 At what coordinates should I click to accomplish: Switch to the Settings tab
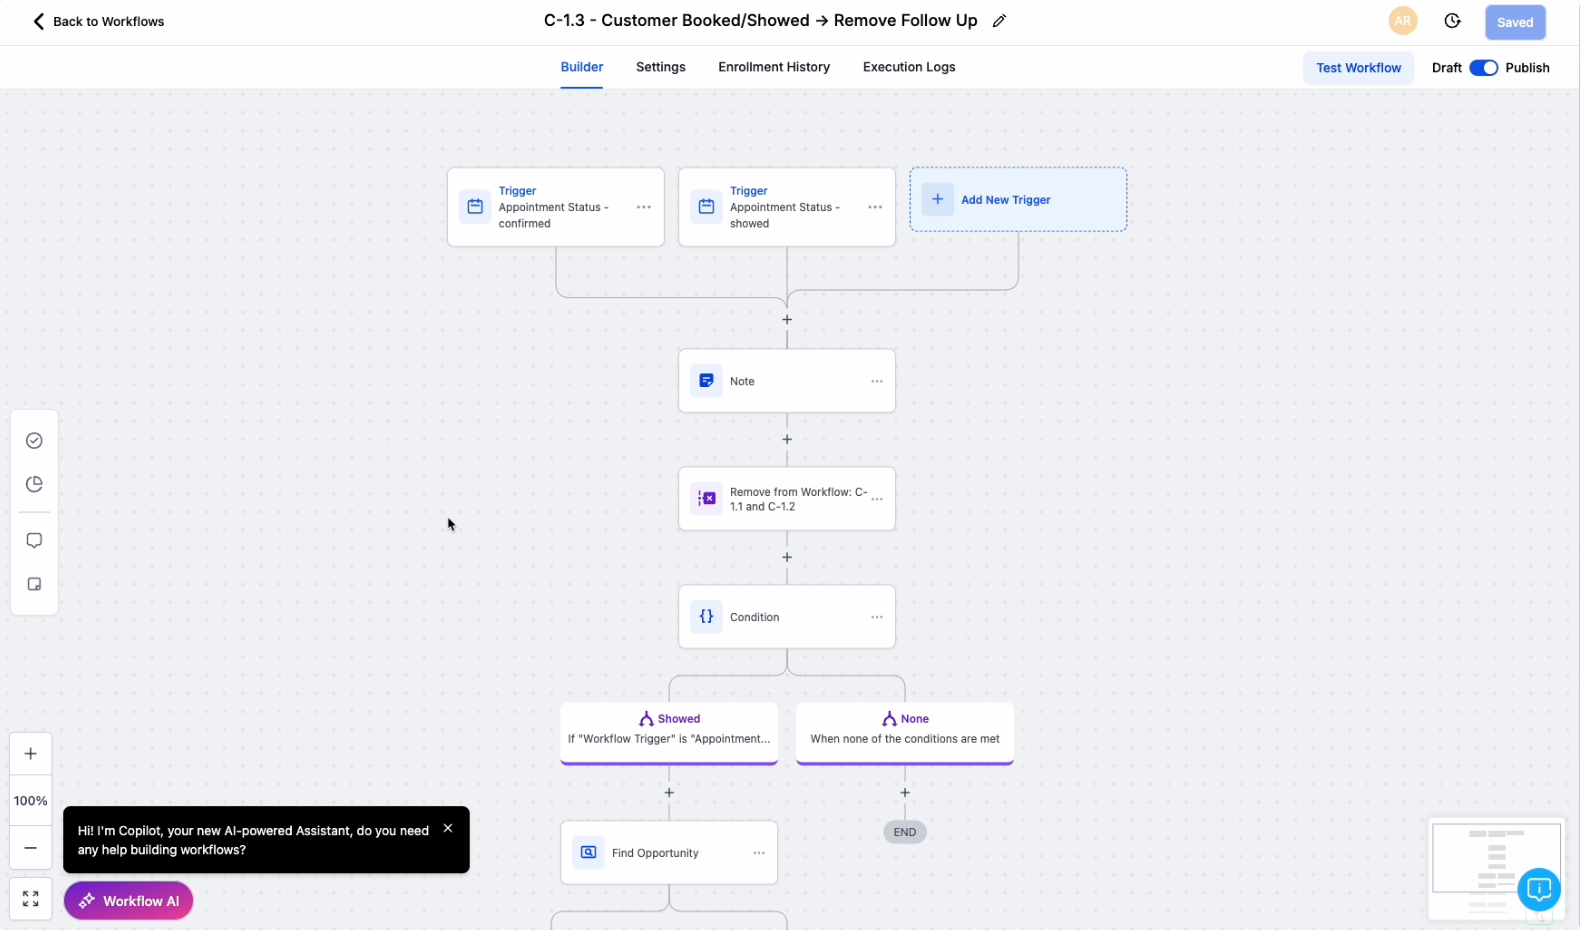[x=661, y=67]
